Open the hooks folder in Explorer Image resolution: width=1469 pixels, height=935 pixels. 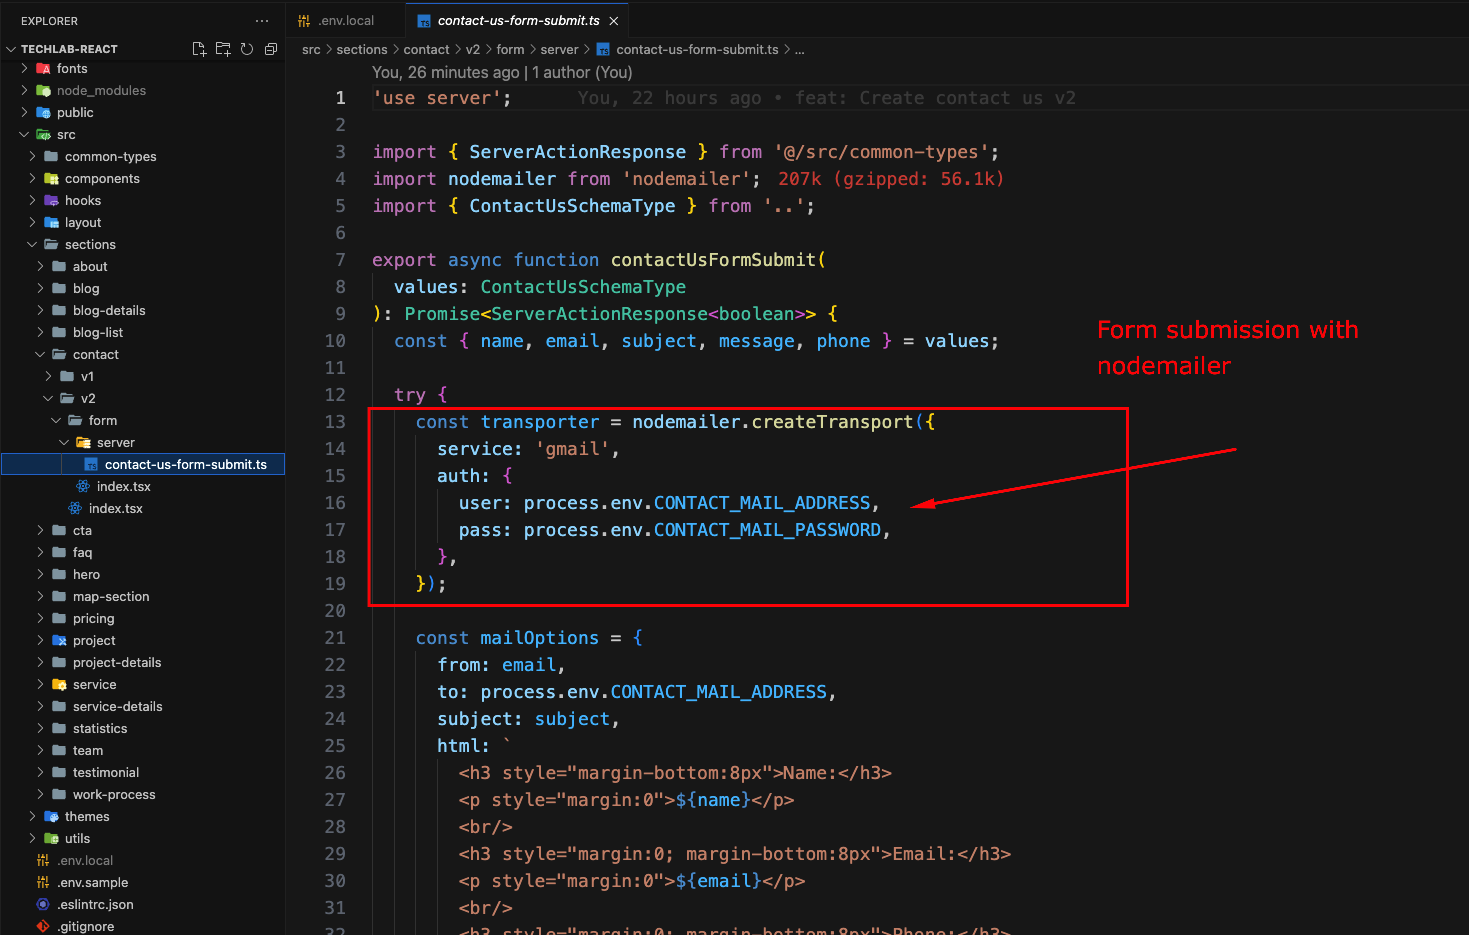click(83, 200)
